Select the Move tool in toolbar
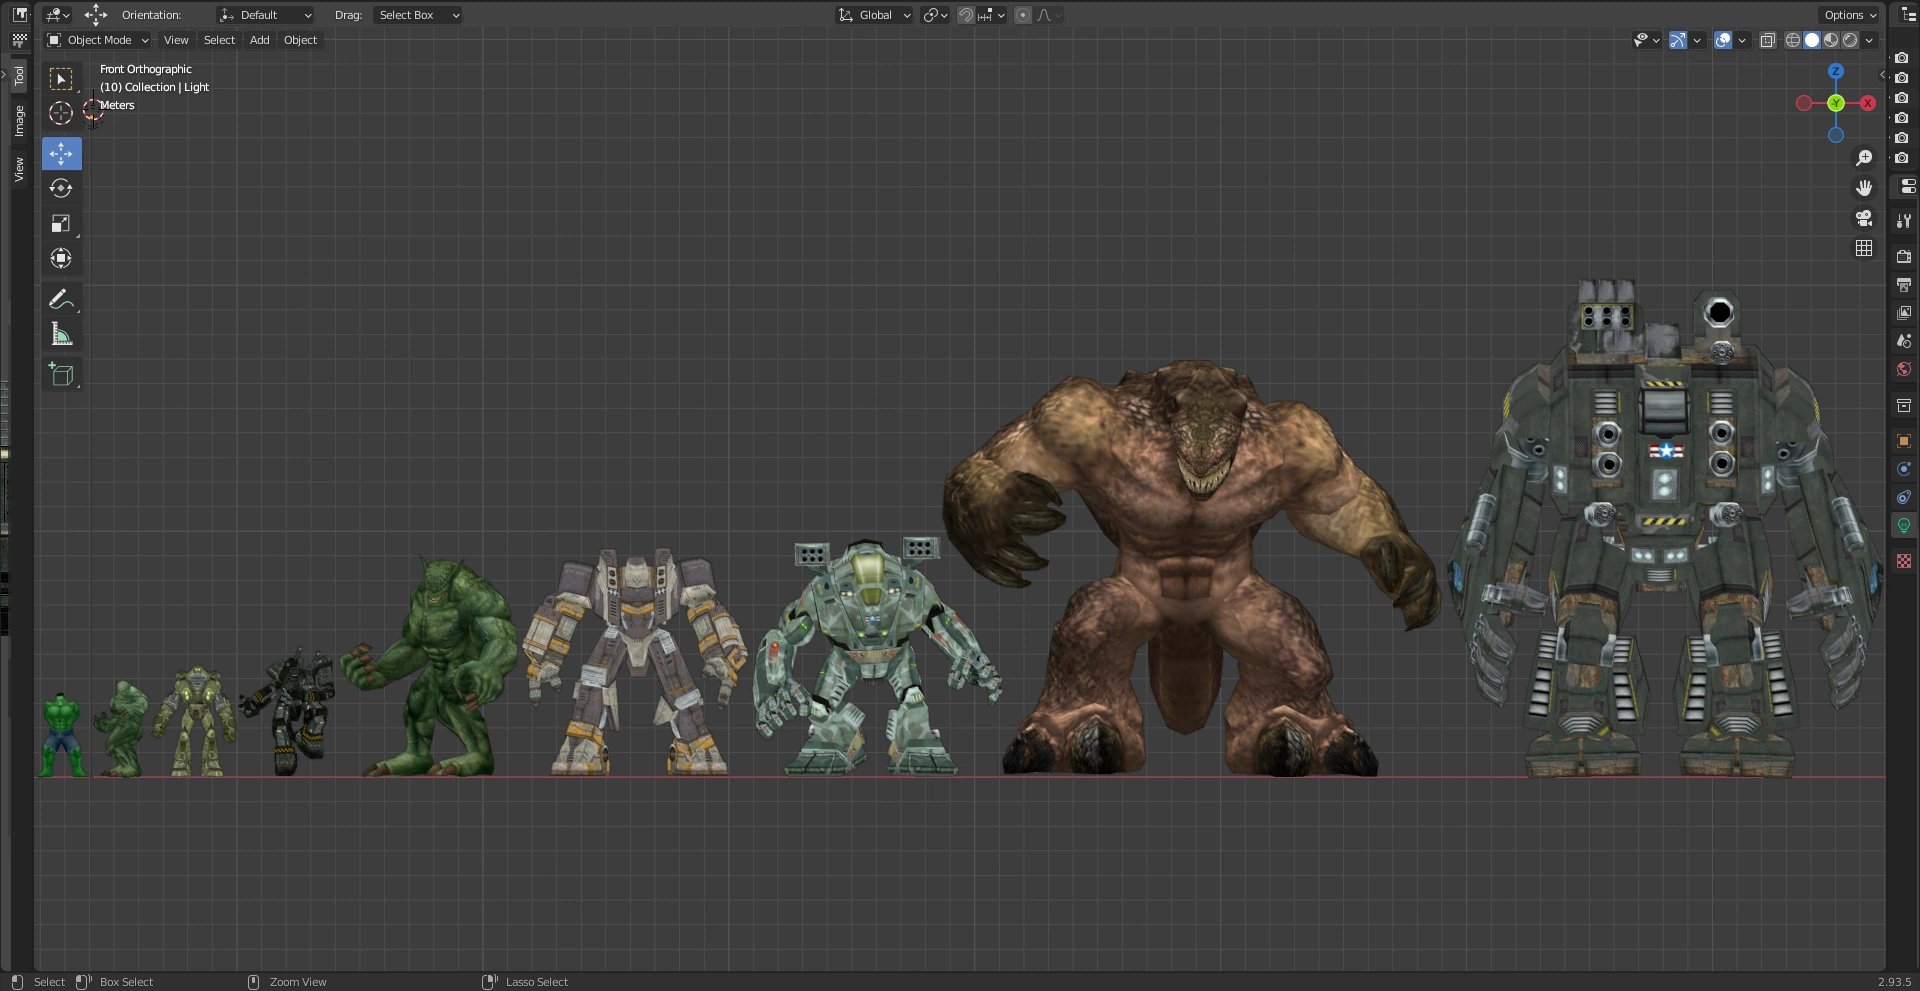Image resolution: width=1920 pixels, height=991 pixels. tap(61, 154)
